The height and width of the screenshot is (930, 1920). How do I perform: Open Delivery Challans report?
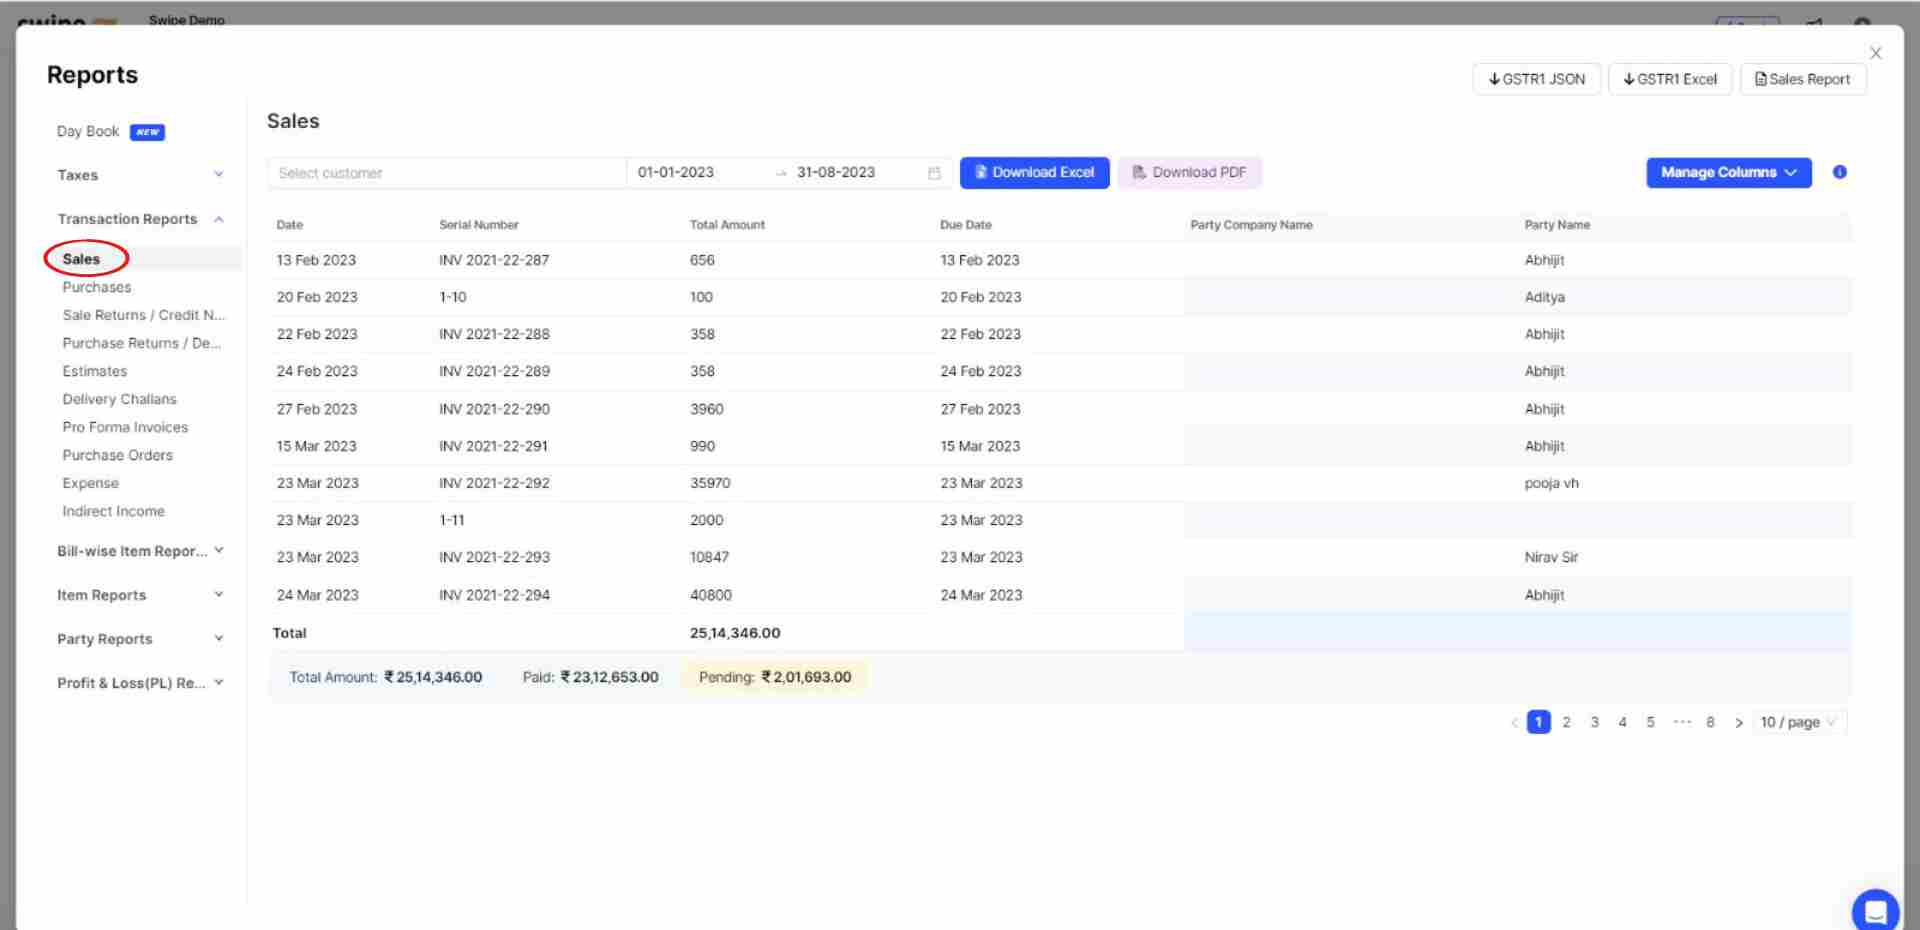[x=119, y=399]
